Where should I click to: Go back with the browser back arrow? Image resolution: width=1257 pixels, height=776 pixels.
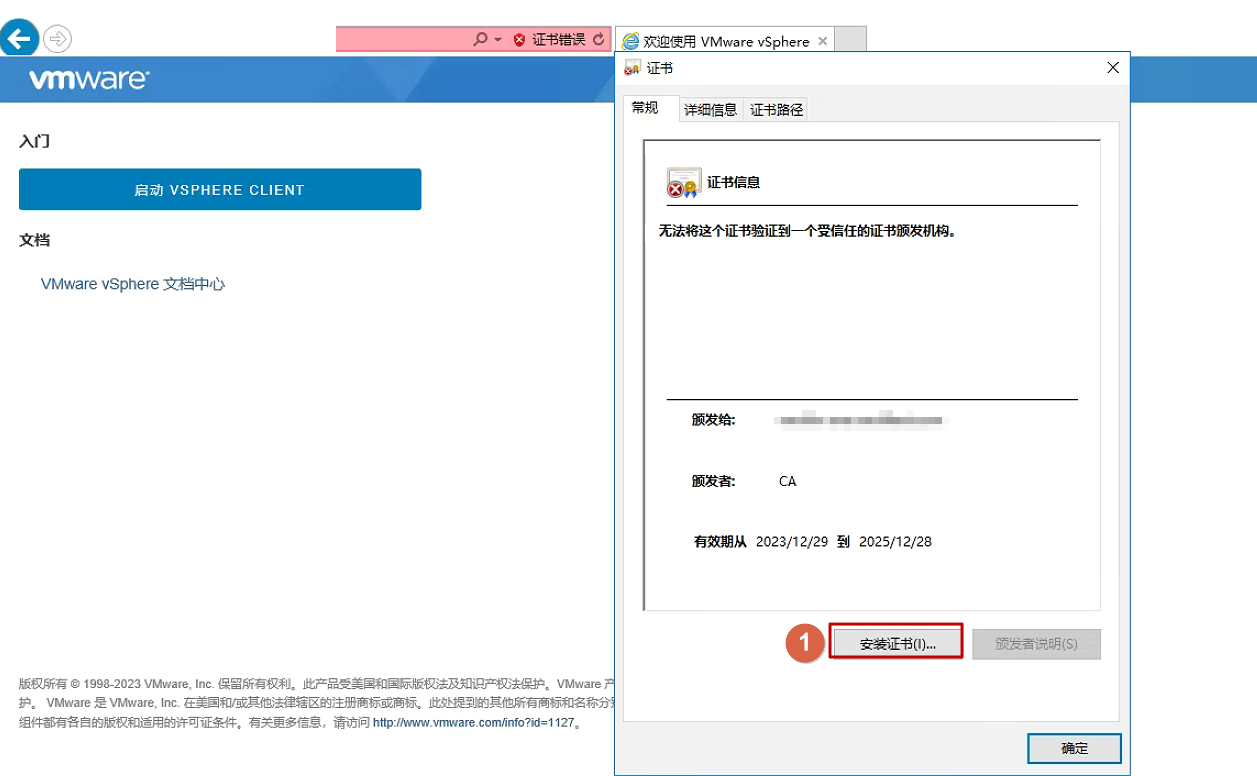point(18,38)
